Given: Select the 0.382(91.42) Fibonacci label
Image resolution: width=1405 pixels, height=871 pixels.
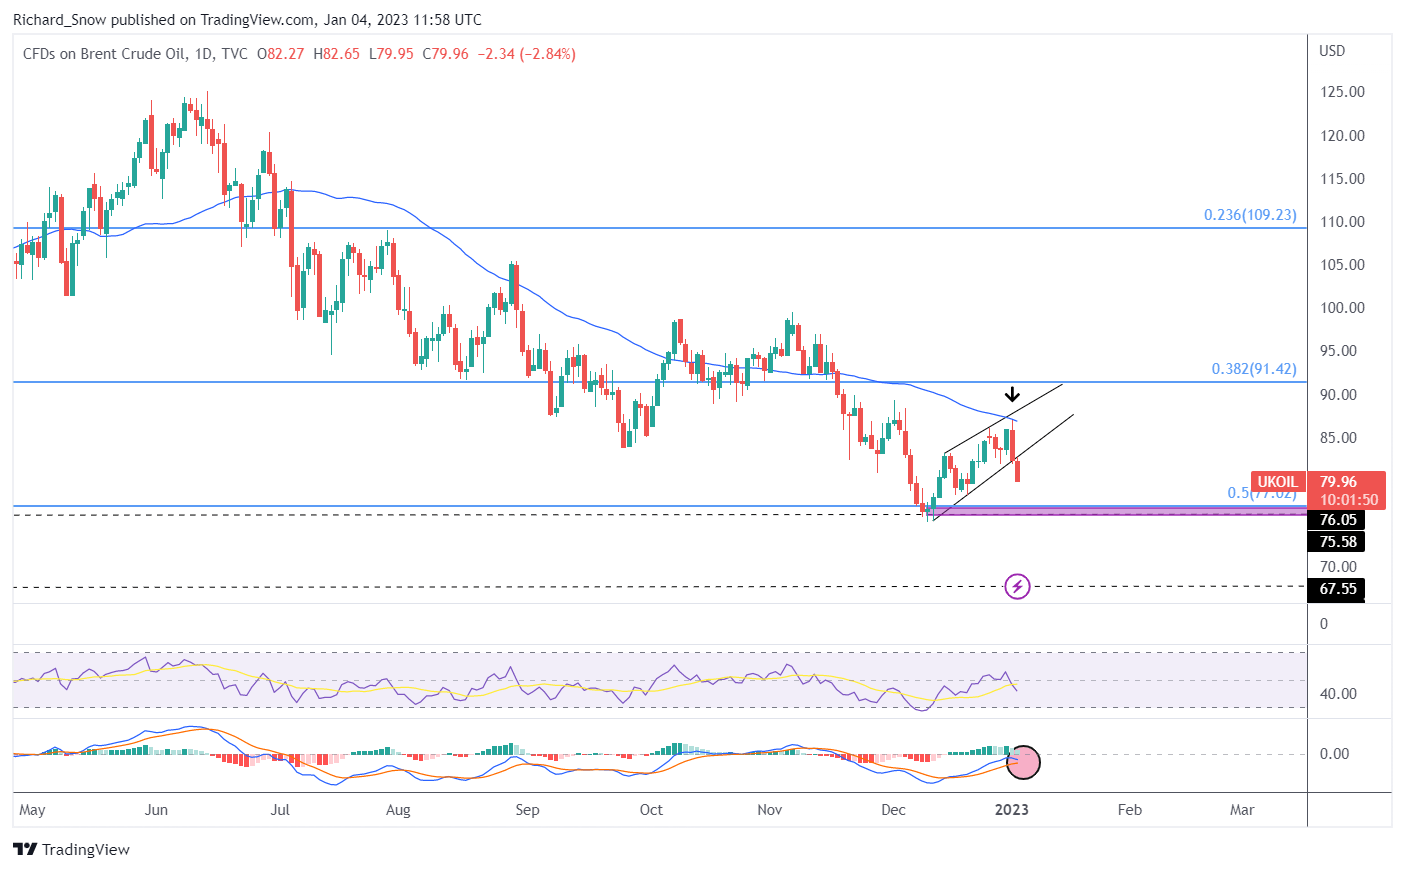Looking at the screenshot, I should [x=1254, y=369].
